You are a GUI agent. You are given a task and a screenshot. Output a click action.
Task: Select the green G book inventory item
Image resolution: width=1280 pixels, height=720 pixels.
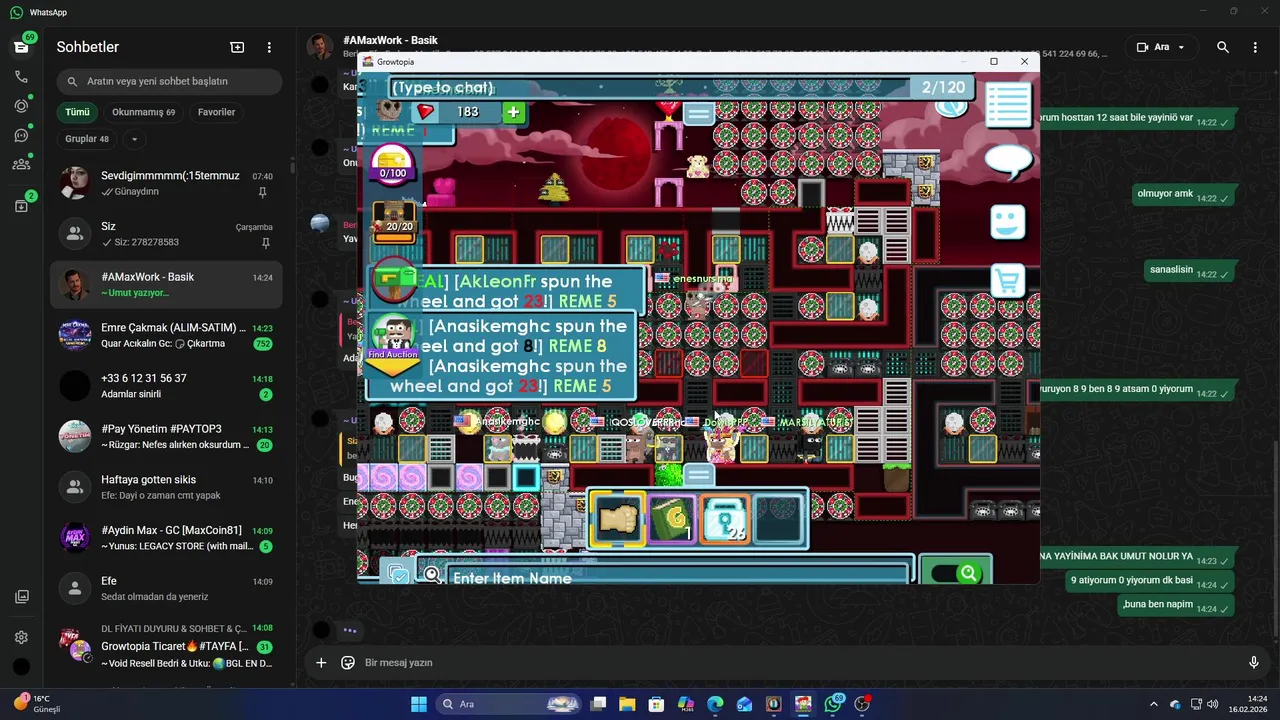(672, 519)
